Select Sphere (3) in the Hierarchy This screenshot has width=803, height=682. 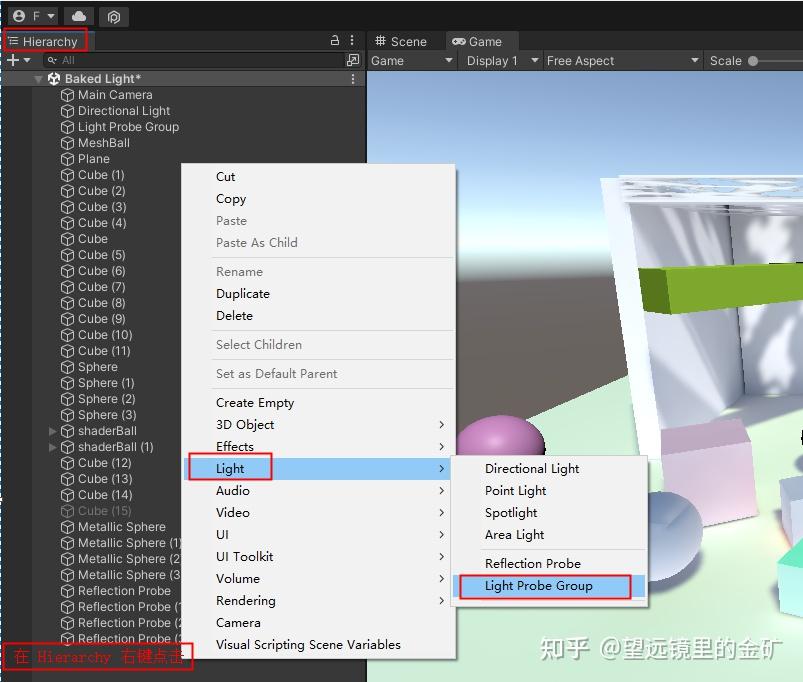[x=107, y=415]
